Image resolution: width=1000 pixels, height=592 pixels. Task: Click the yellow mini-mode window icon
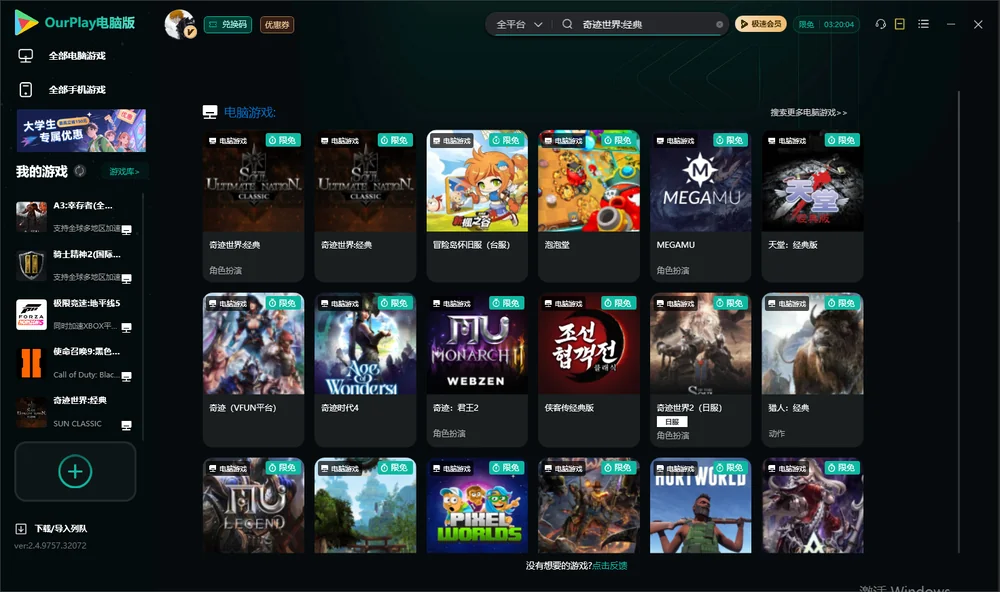point(900,24)
